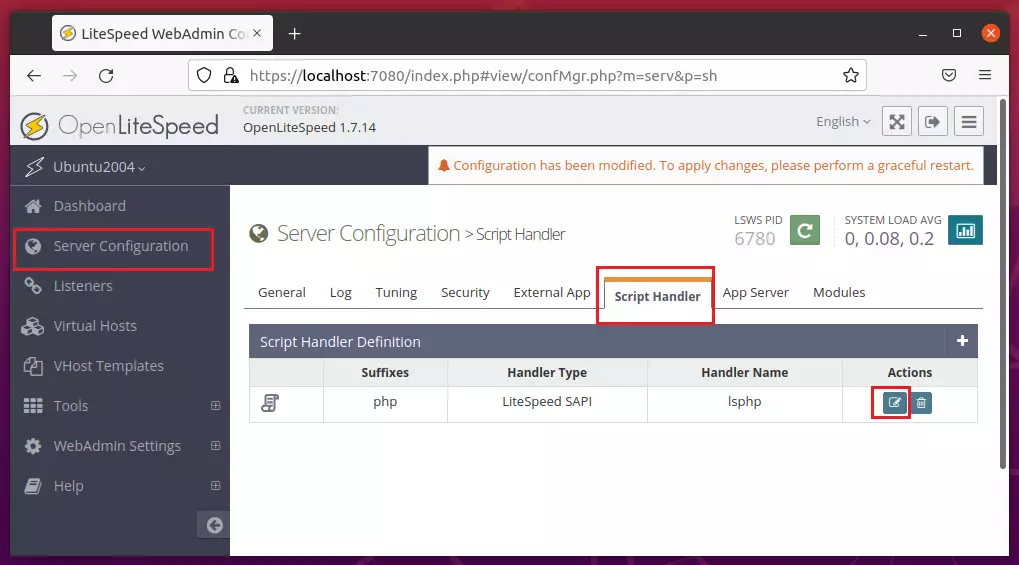Switch to the App Server tab
The width and height of the screenshot is (1019, 565).
[x=756, y=293]
